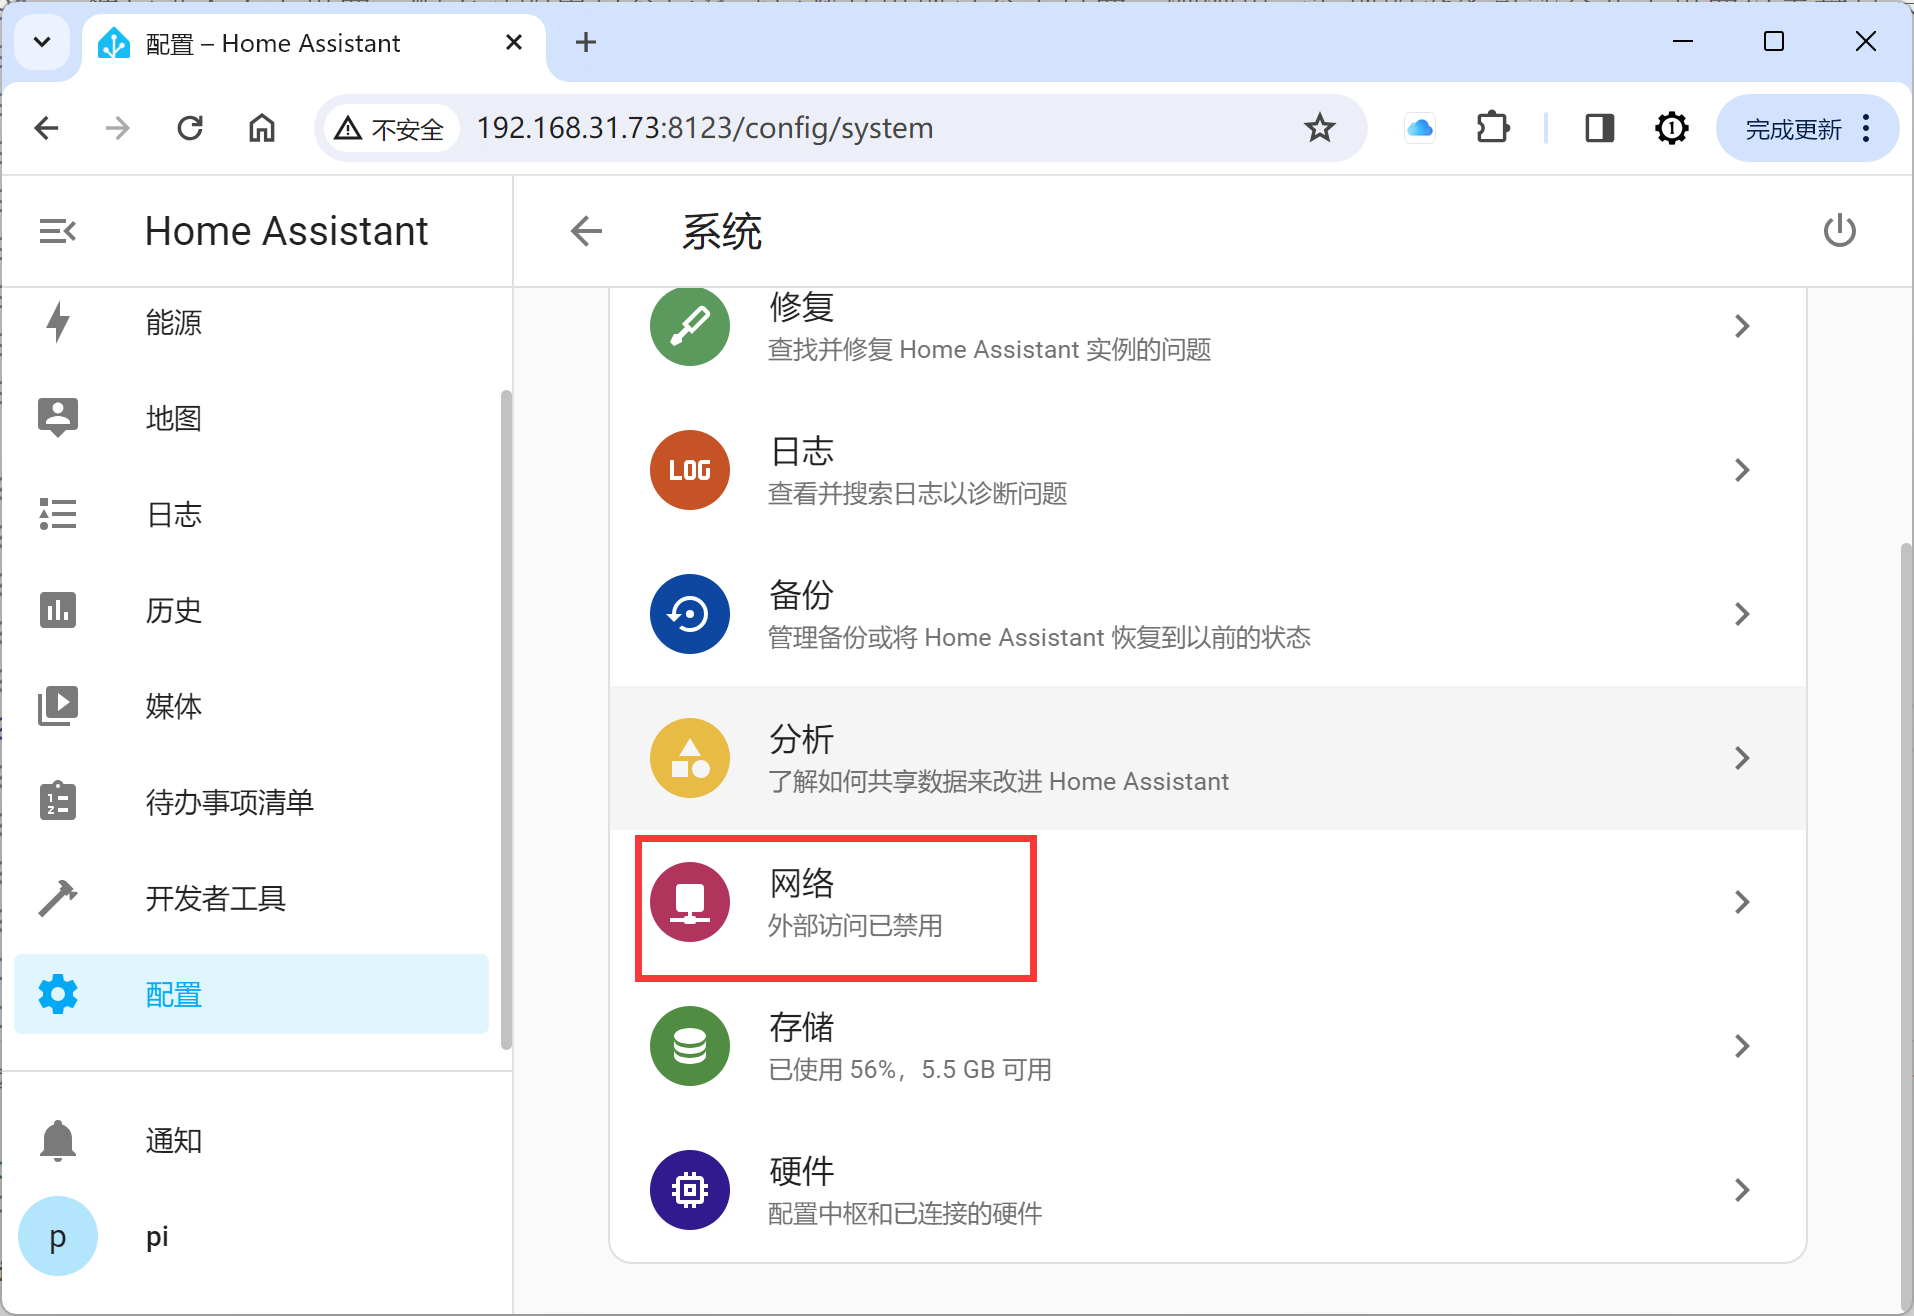Image resolution: width=1914 pixels, height=1316 pixels.
Task: Expand 硬件 row chevron
Action: click(1742, 1190)
